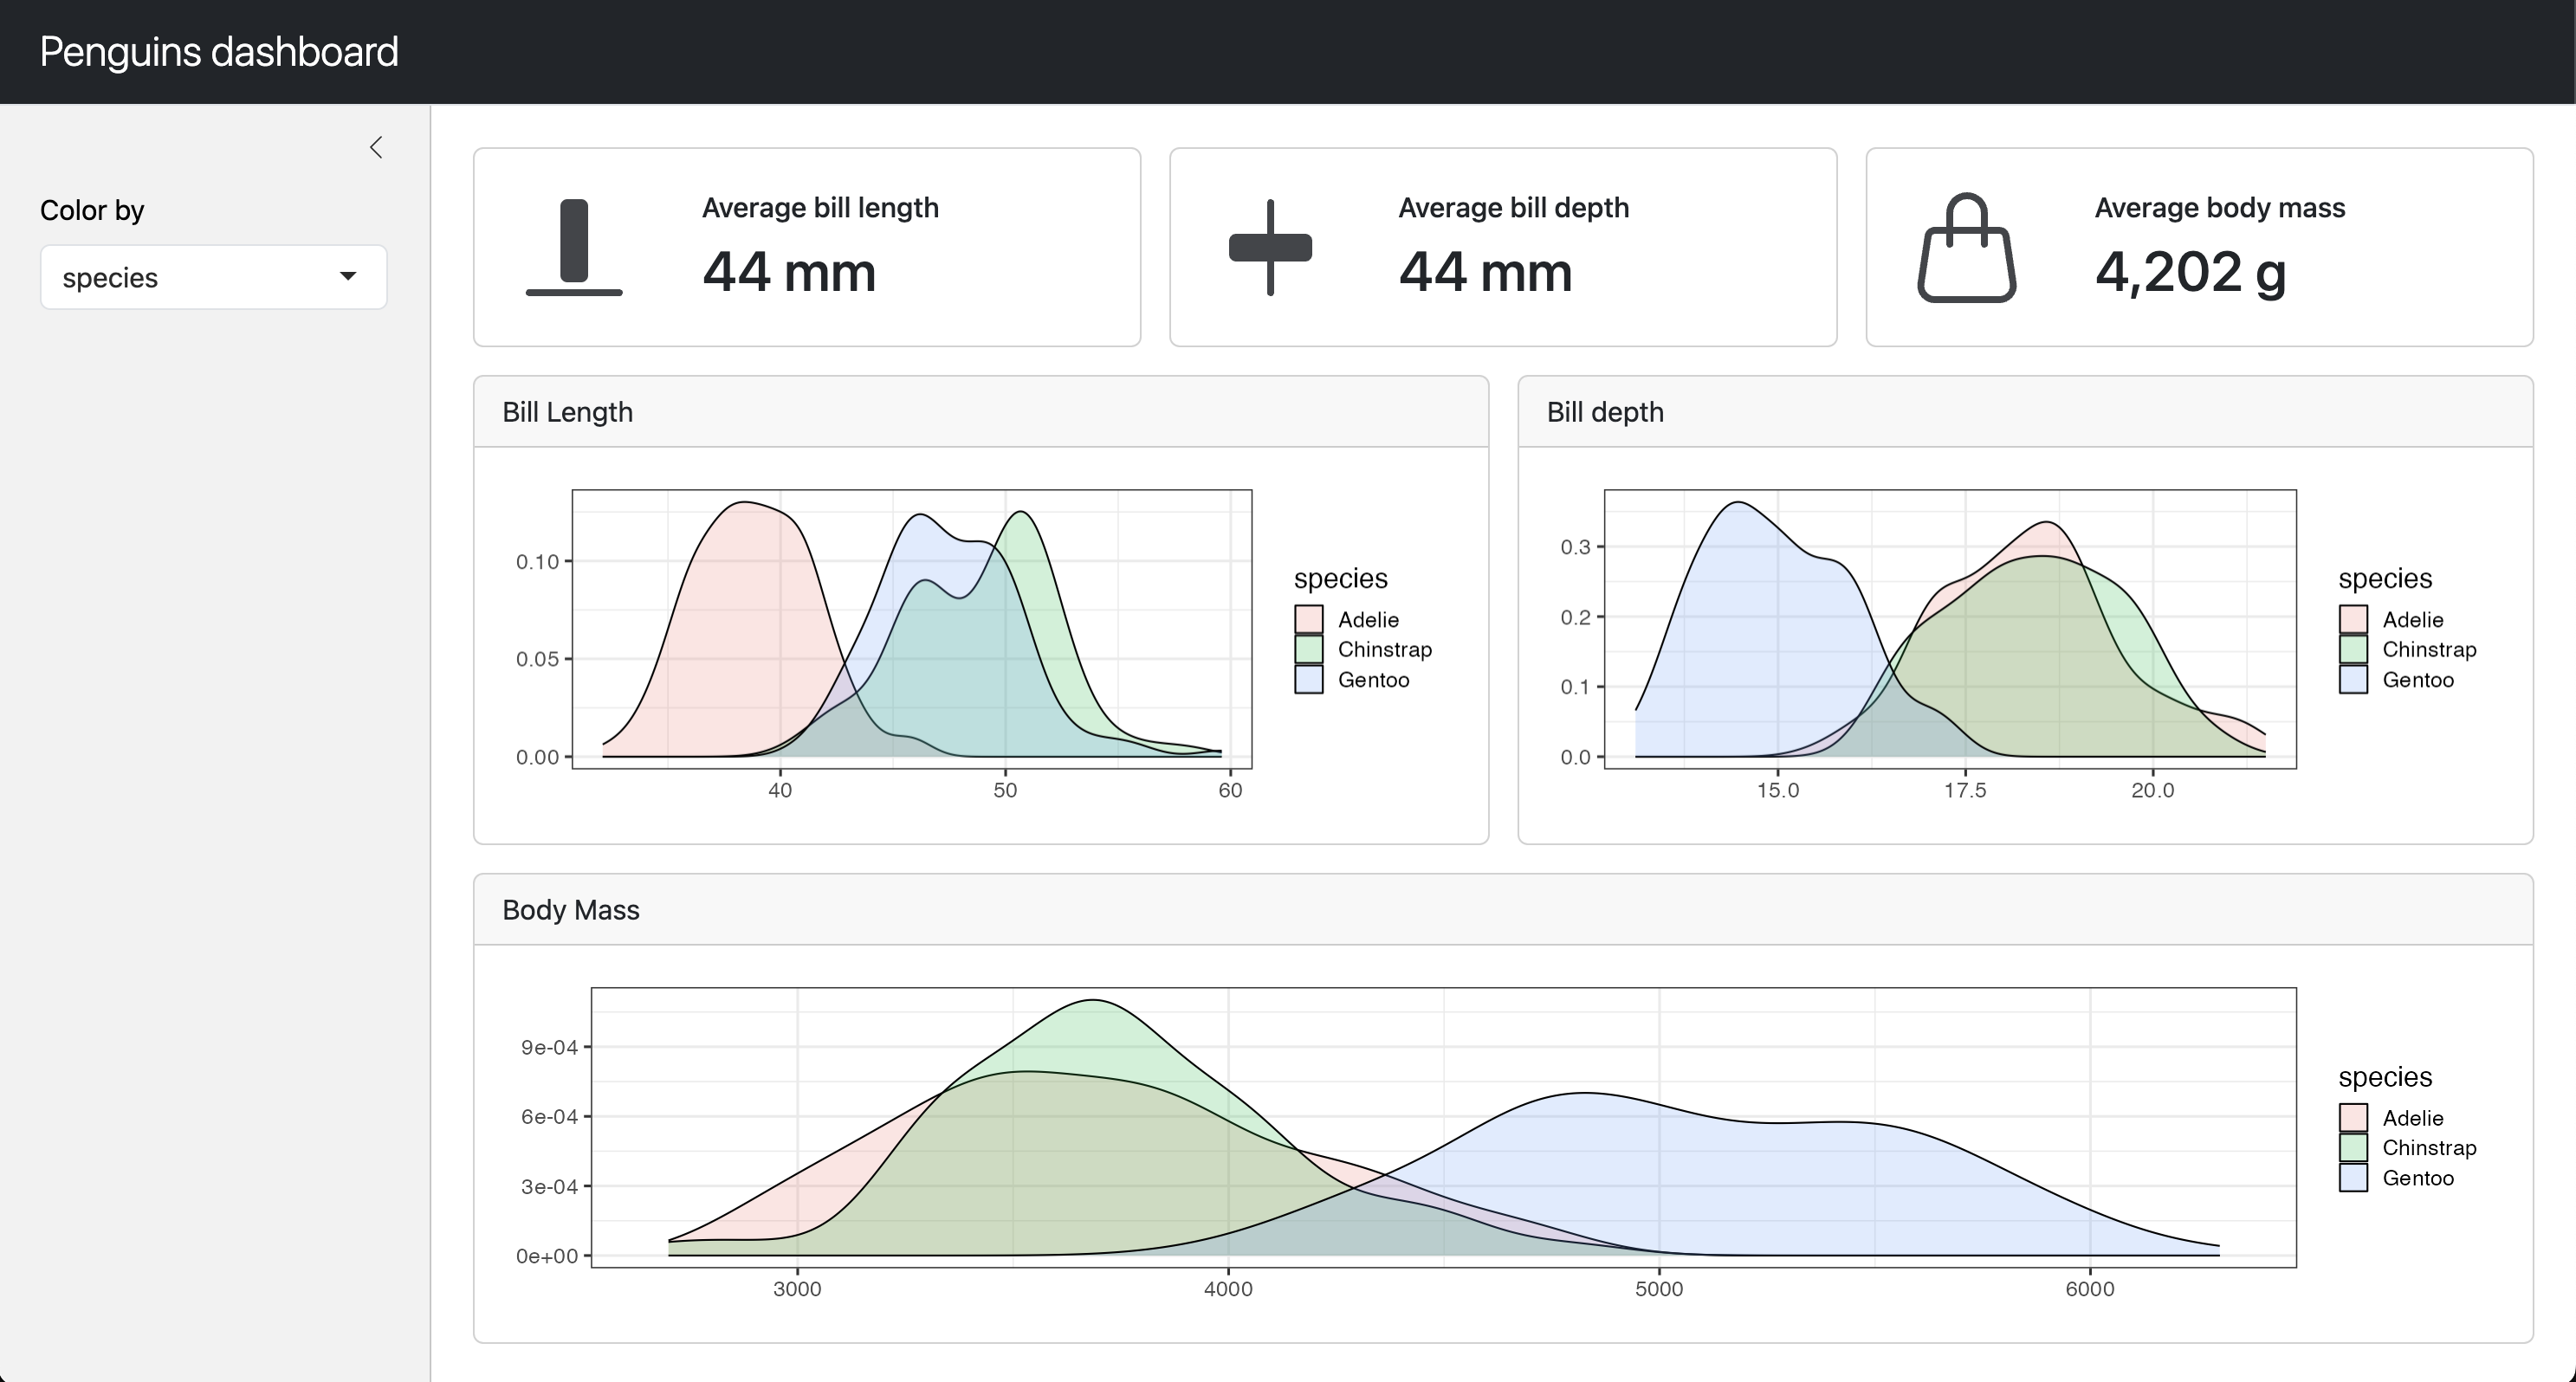This screenshot has height=1382, width=2576.
Task: Click the bag icon beside Average body mass
Action: [x=1966, y=248]
